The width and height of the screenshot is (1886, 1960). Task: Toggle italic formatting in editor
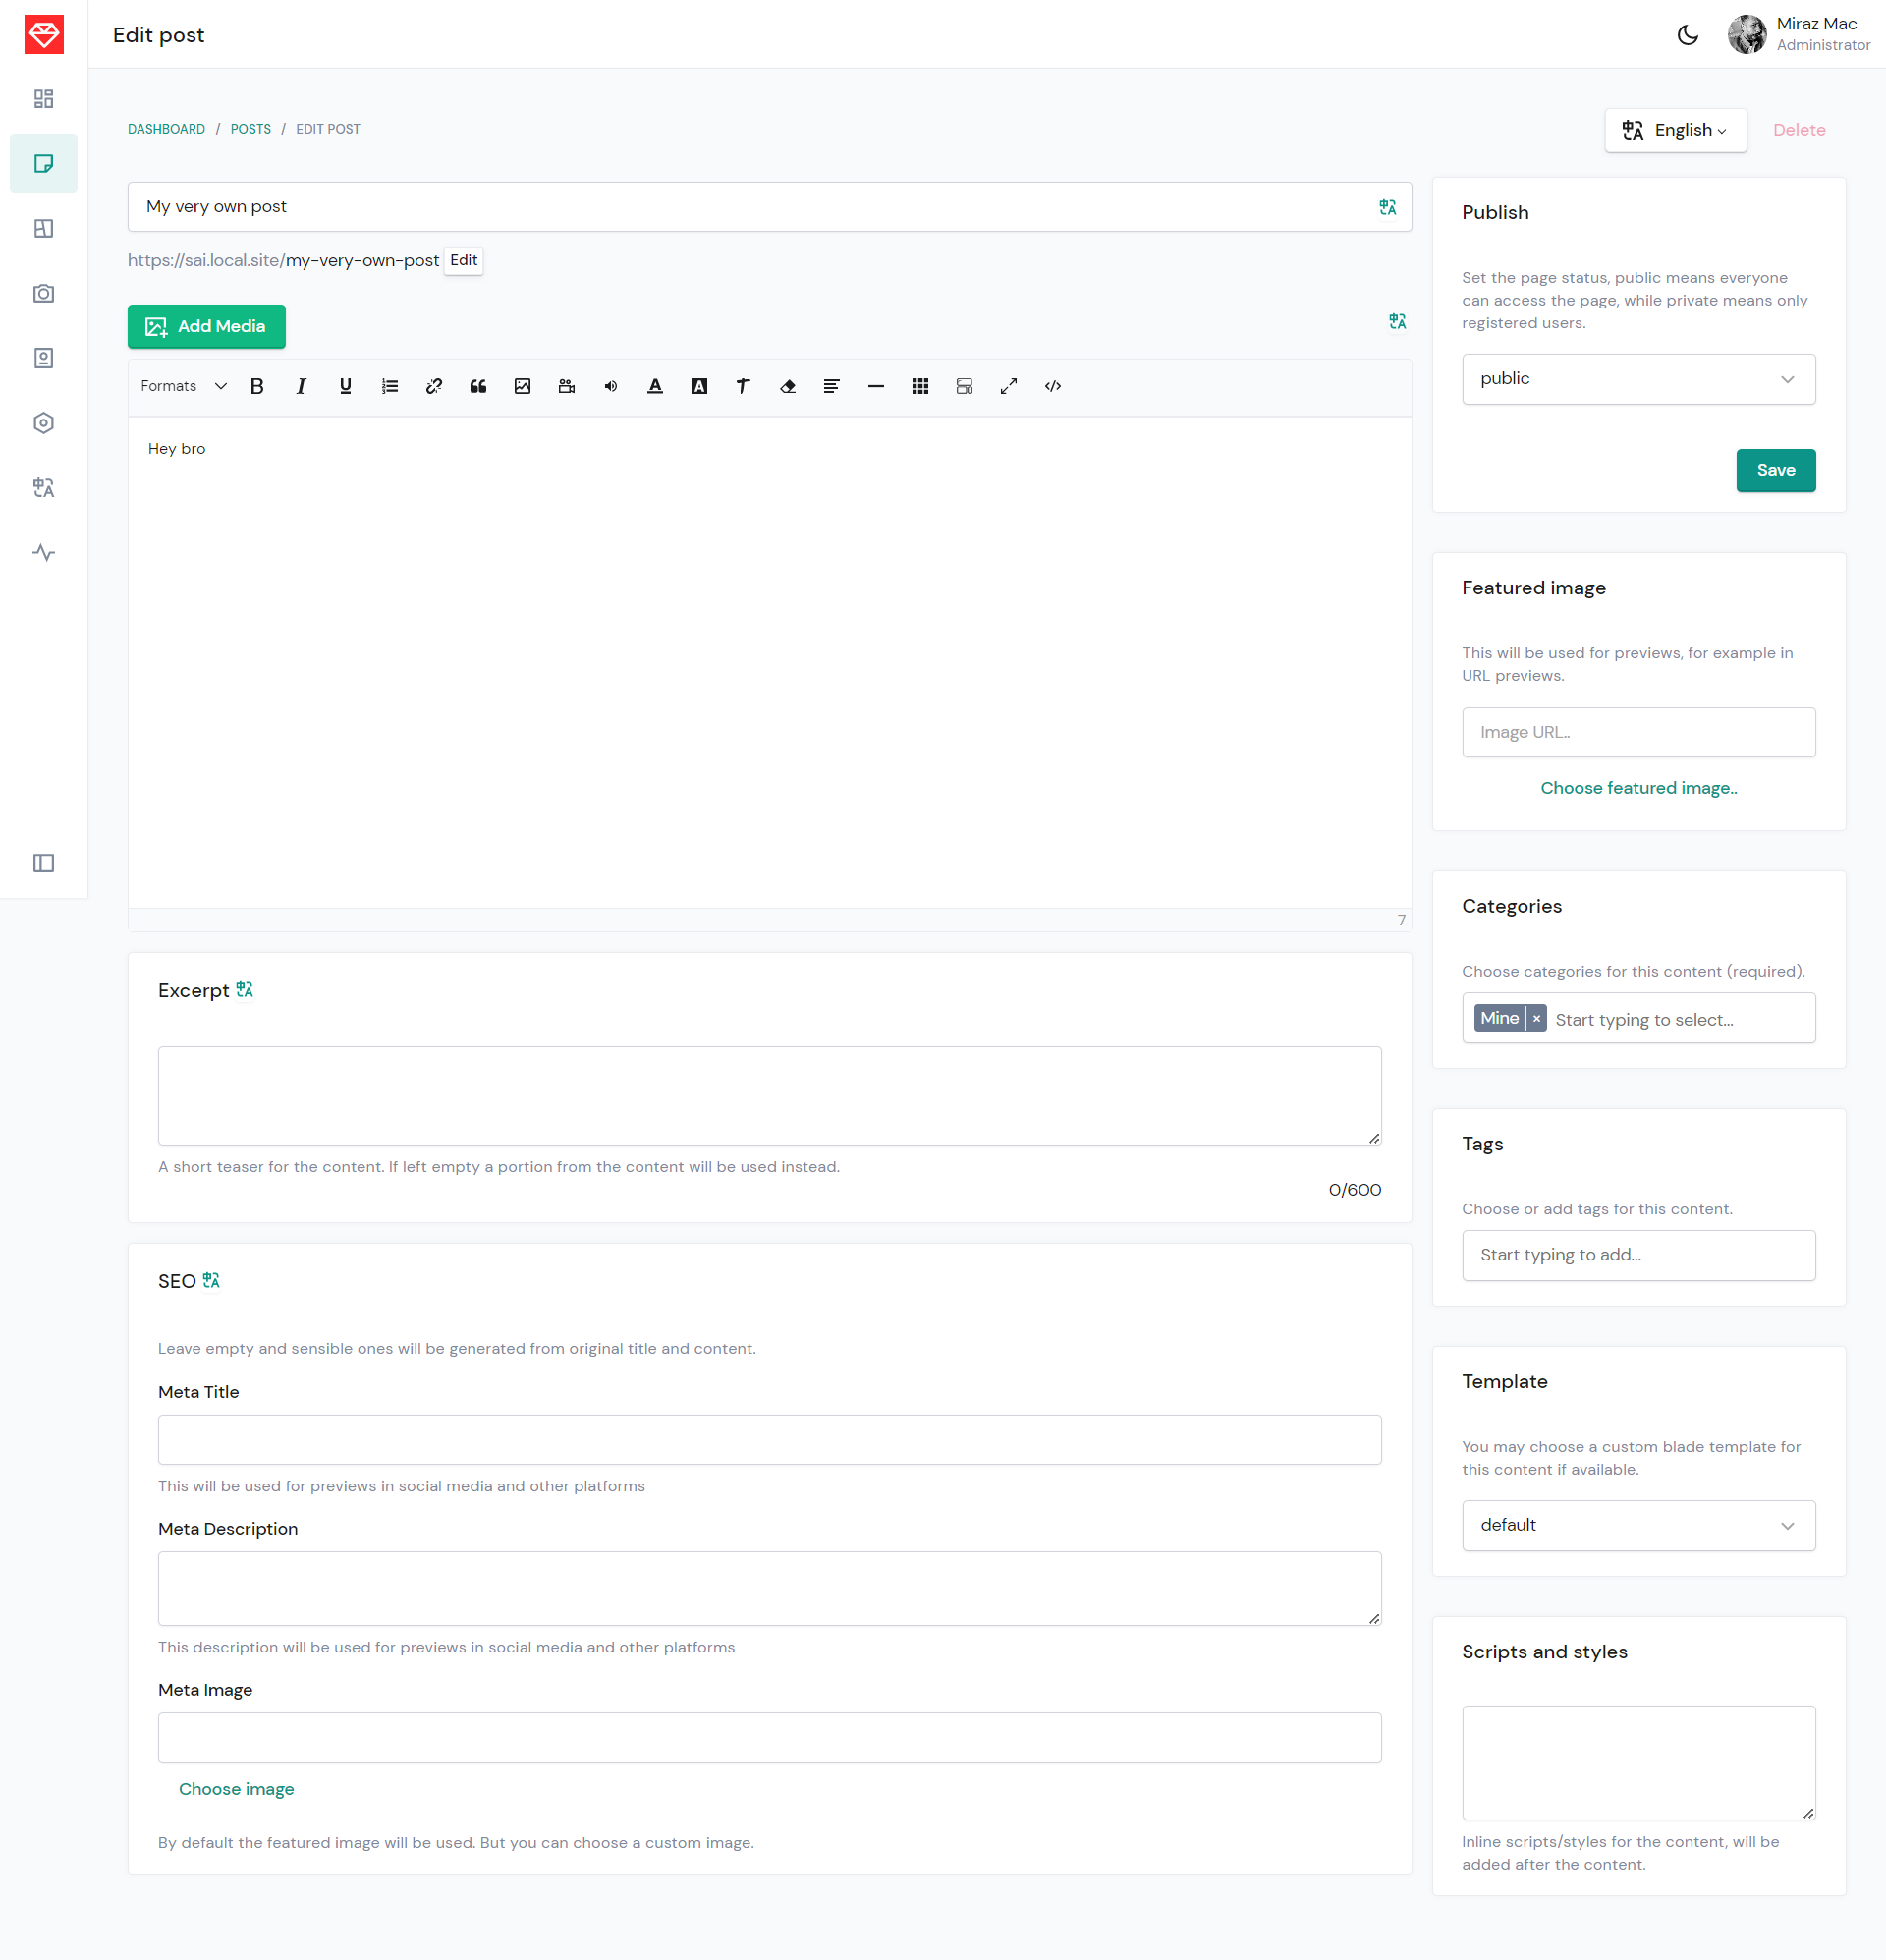point(301,387)
